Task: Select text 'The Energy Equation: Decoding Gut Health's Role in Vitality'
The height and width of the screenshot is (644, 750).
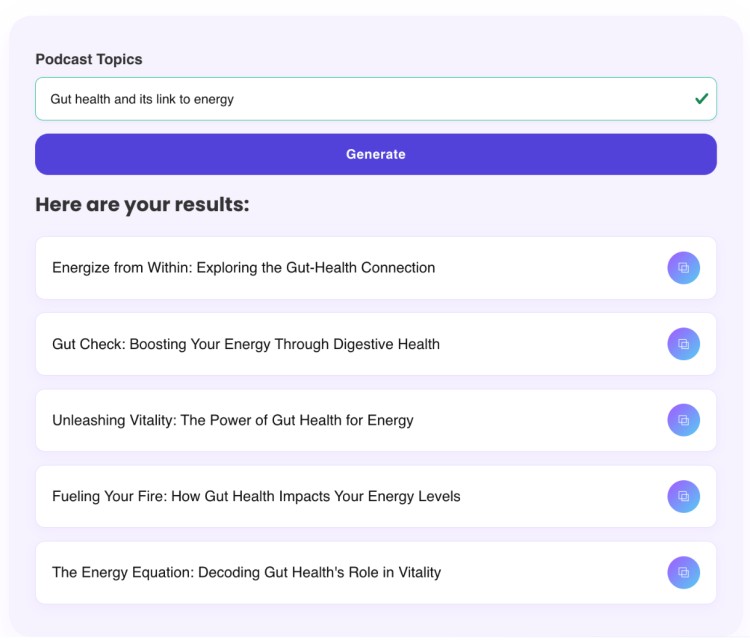Action: [246, 573]
